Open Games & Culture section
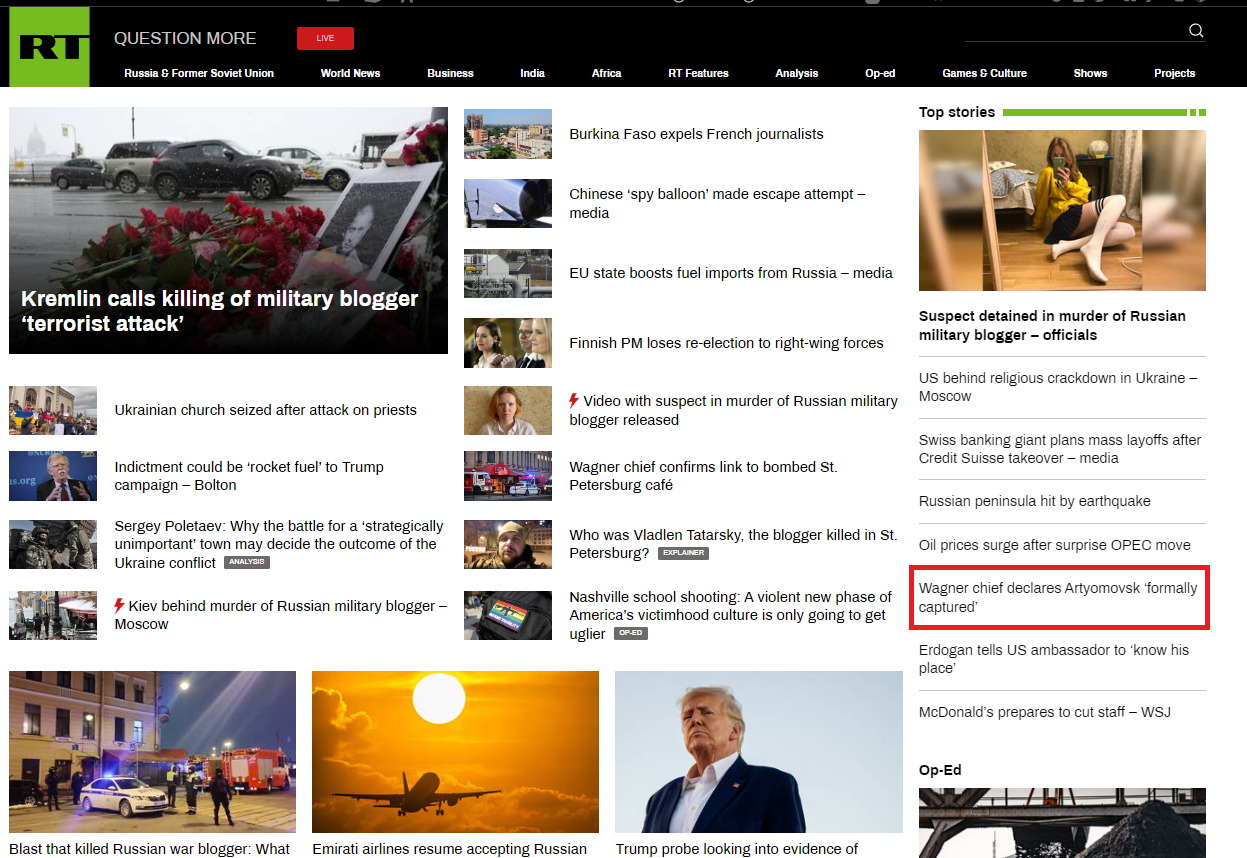The image size is (1247, 858). (x=984, y=73)
